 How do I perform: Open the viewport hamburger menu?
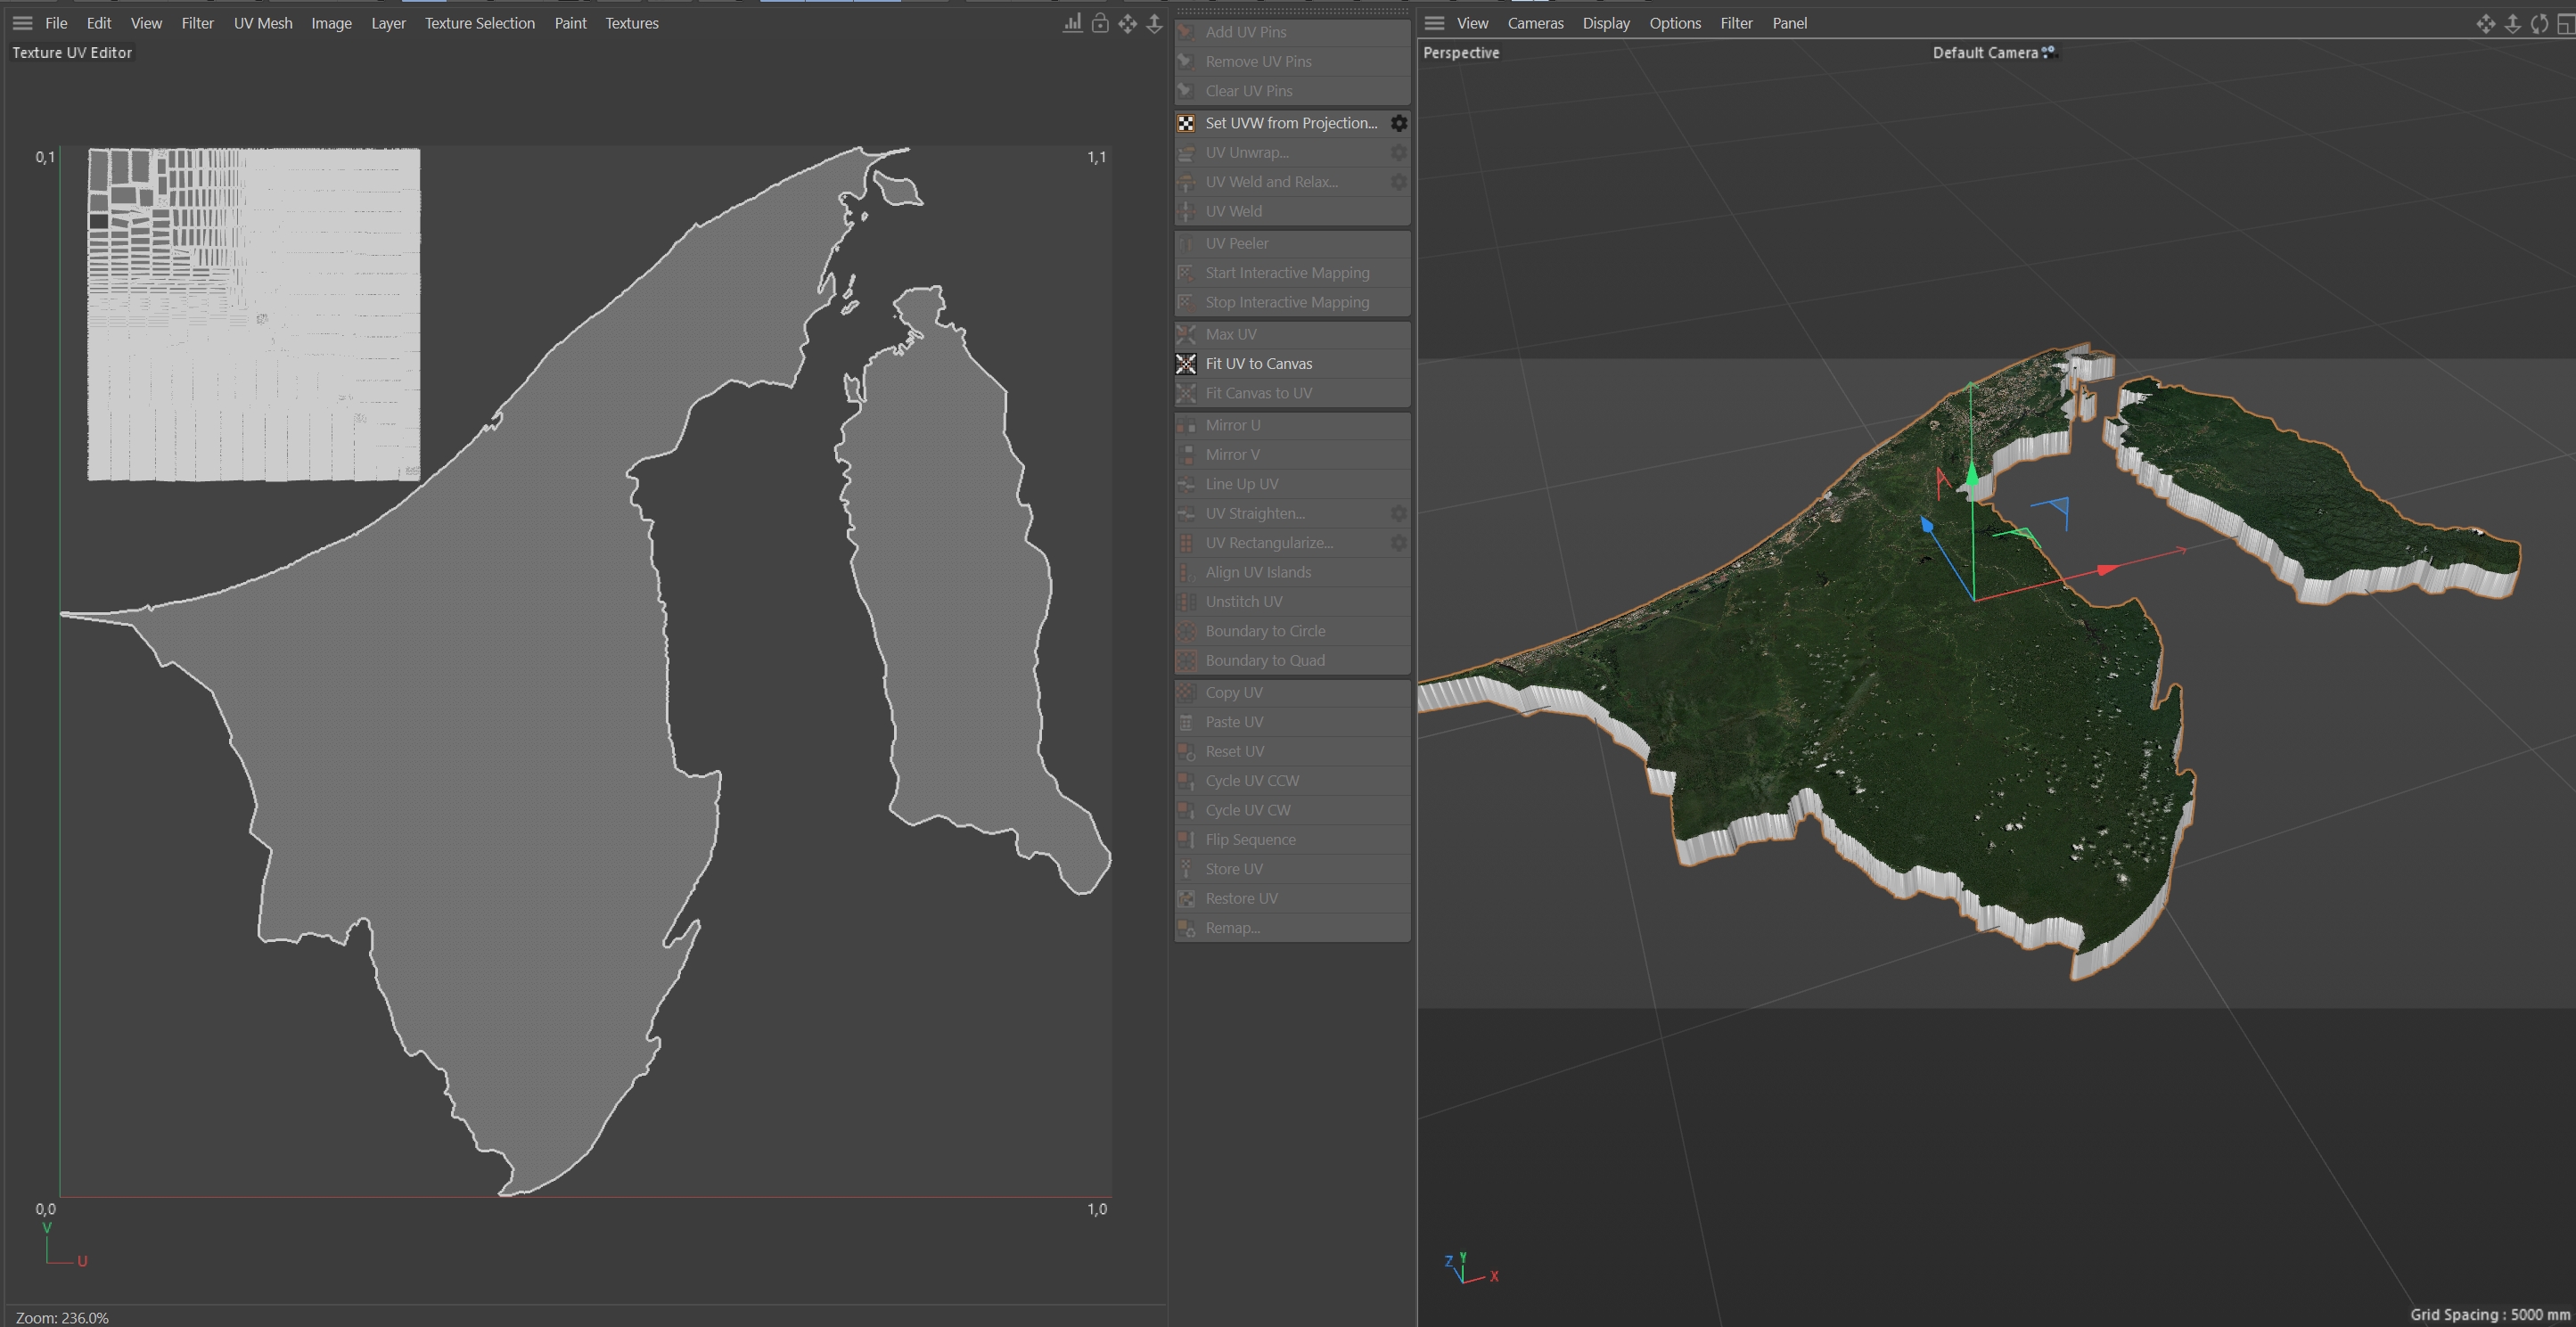(x=1434, y=23)
